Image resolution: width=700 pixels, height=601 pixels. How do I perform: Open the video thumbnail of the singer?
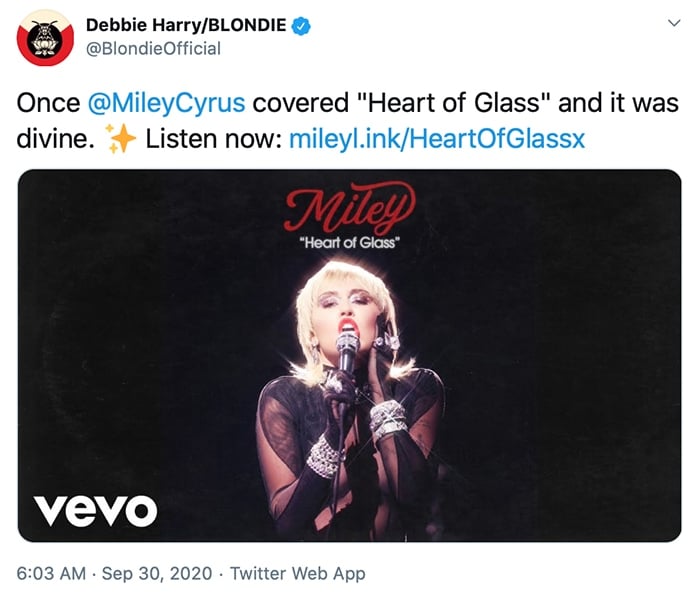point(350,355)
